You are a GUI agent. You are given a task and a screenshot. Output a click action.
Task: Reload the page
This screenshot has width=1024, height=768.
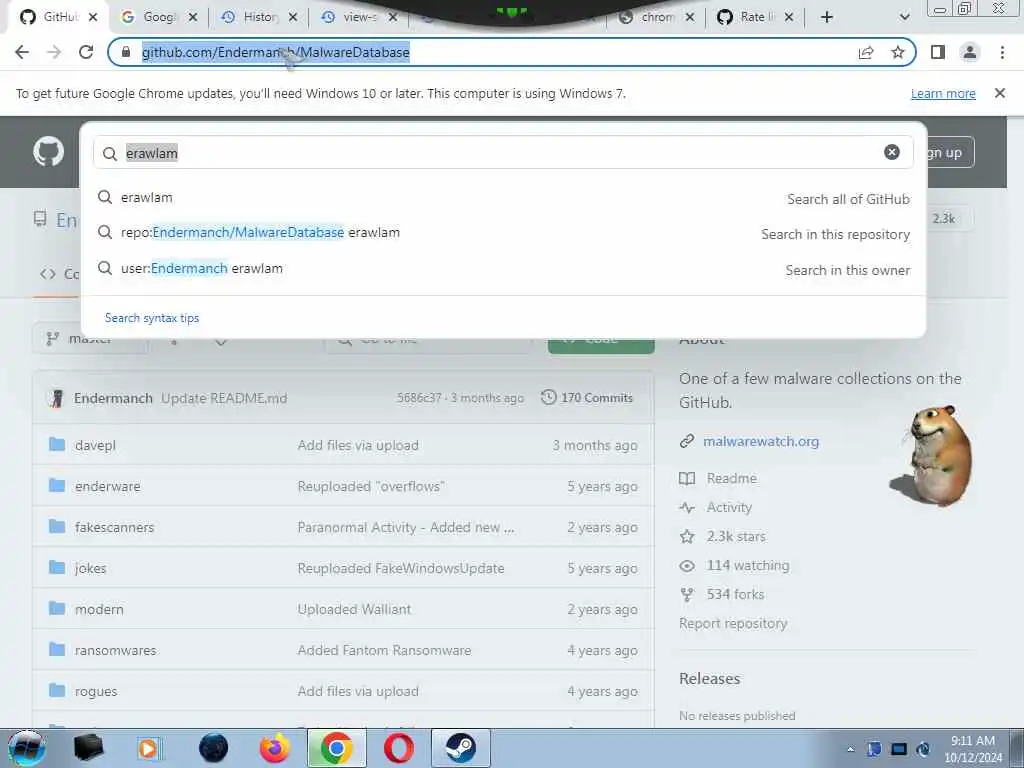point(86,52)
